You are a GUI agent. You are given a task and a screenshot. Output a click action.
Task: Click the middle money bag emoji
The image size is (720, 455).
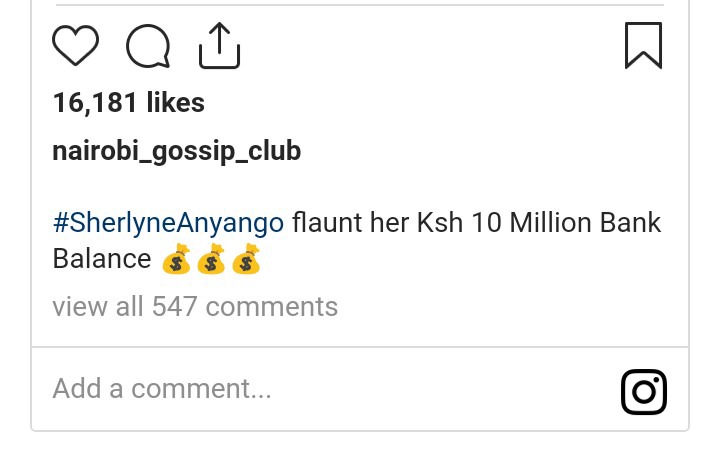pyautogui.click(x=211, y=259)
